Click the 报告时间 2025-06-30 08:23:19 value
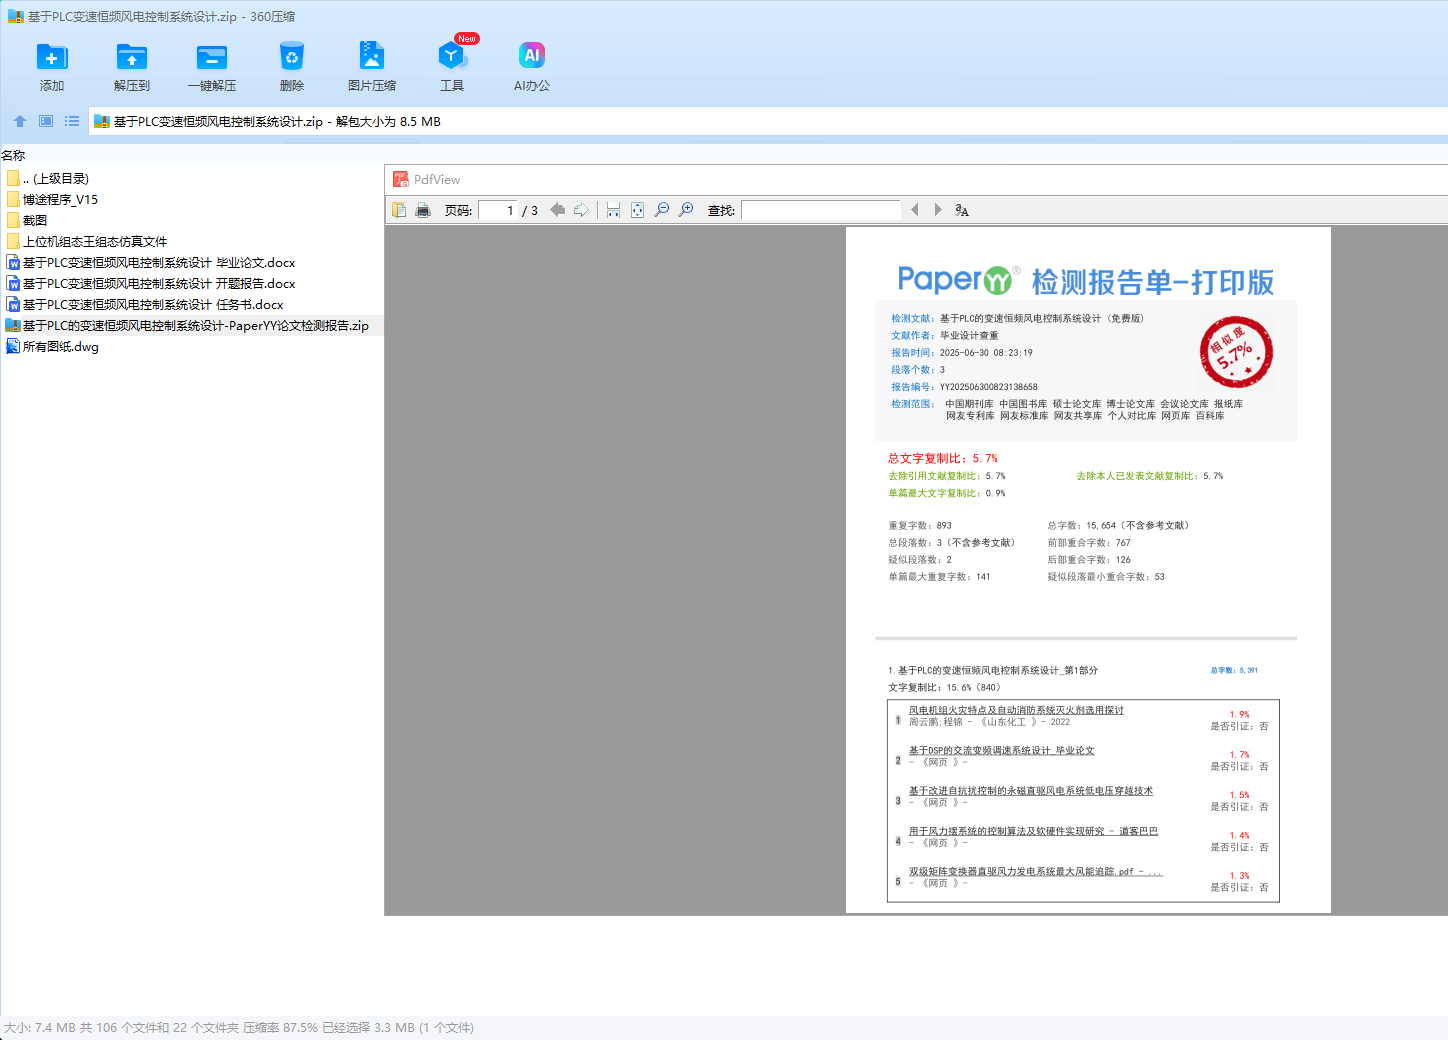Viewport: 1448px width, 1040px height. point(986,353)
